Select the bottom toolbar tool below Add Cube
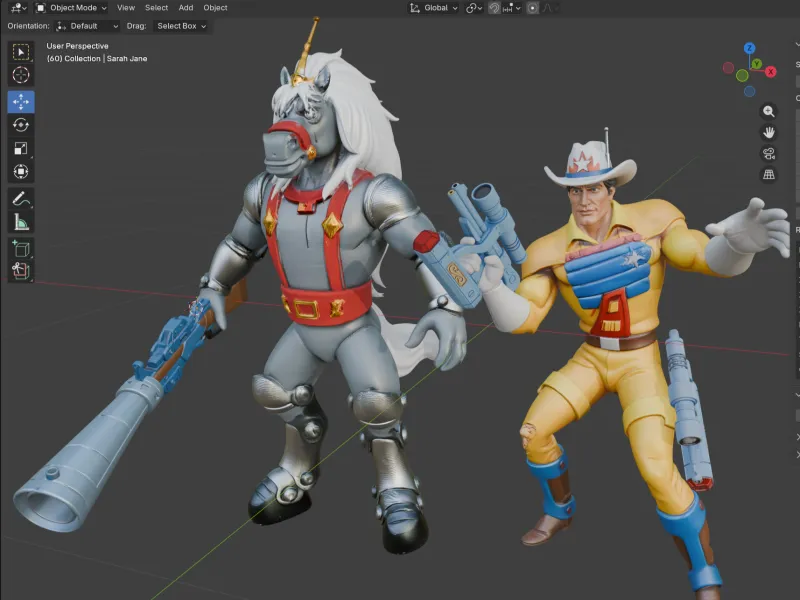 click(x=21, y=270)
